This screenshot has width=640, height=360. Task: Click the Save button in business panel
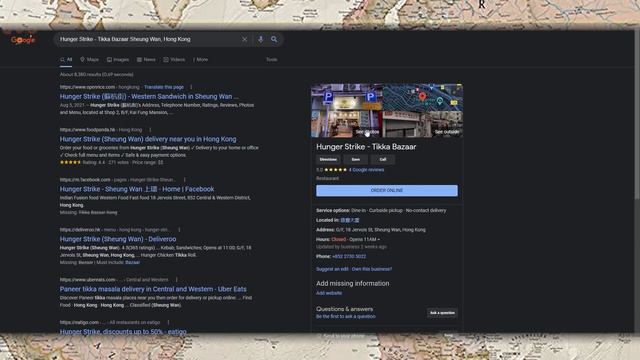[x=356, y=160]
